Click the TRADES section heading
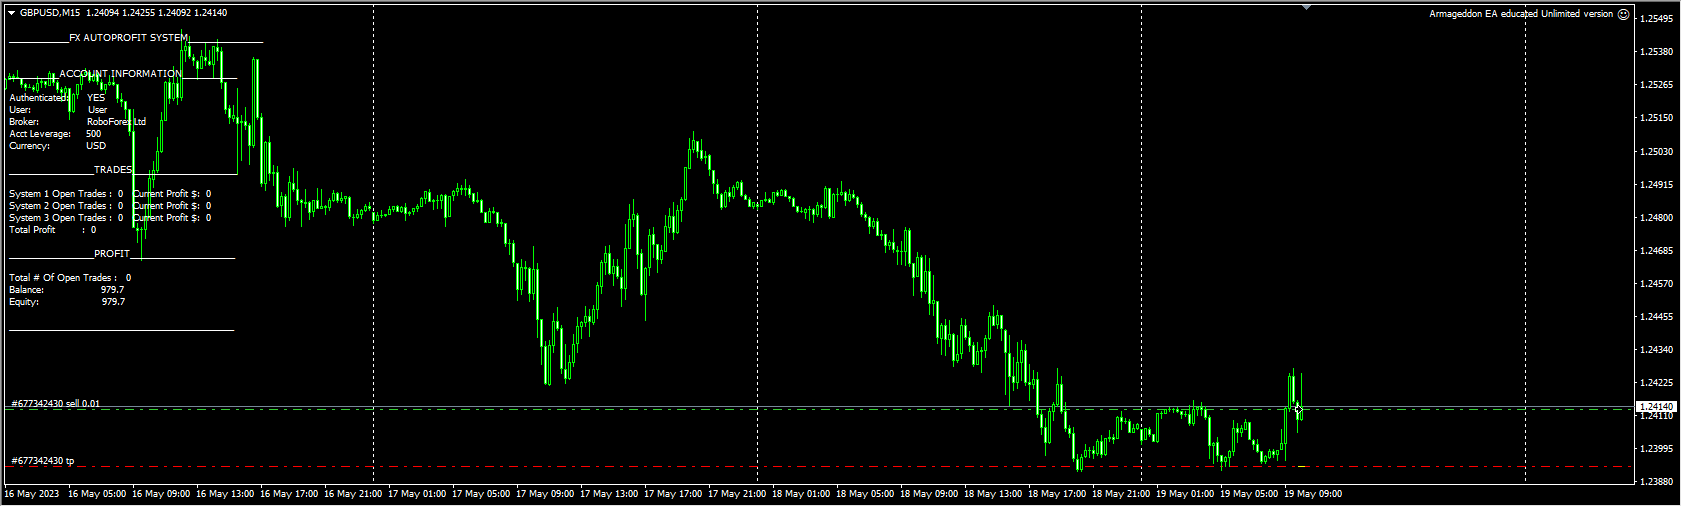The image size is (1682, 507). (x=113, y=170)
